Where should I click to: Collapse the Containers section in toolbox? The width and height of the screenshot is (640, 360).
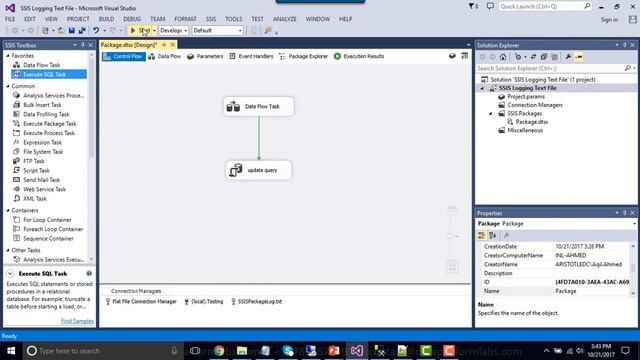pyautogui.click(x=8, y=211)
